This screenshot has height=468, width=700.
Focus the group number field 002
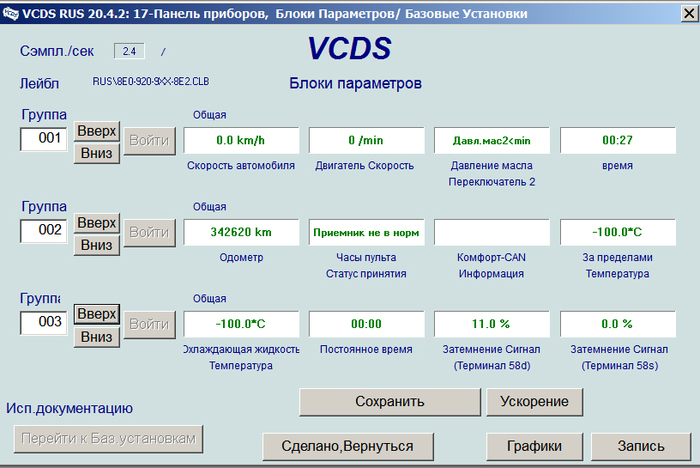(x=43, y=231)
